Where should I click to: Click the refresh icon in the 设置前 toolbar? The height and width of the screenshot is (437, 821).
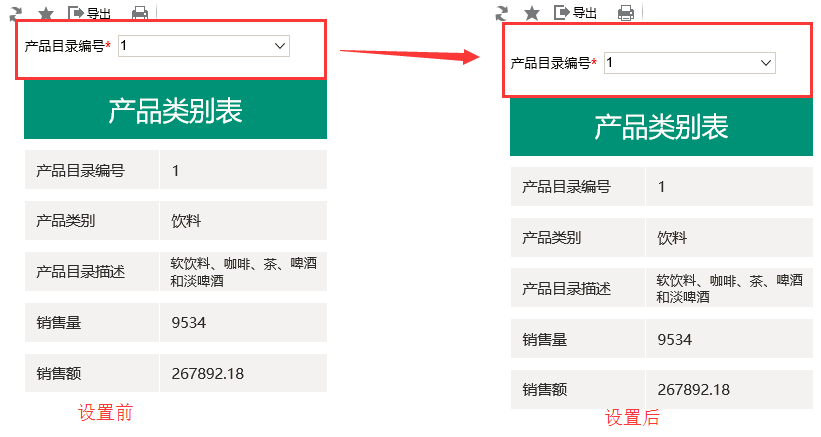coord(16,13)
